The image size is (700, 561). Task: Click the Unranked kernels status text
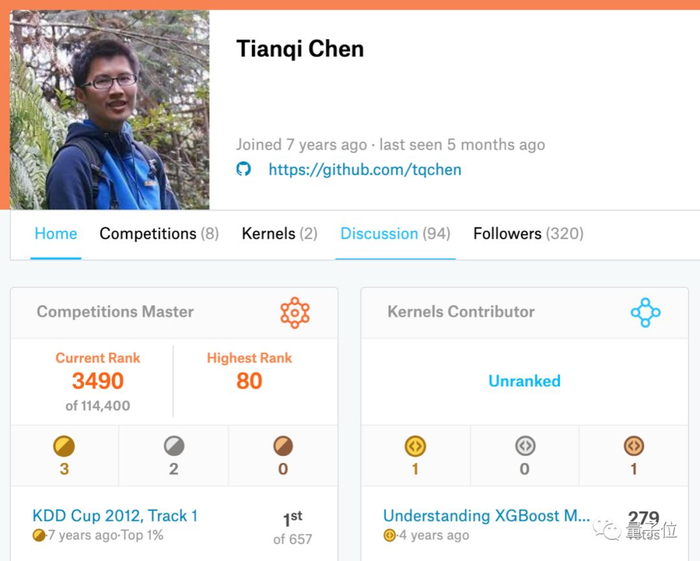click(x=524, y=381)
